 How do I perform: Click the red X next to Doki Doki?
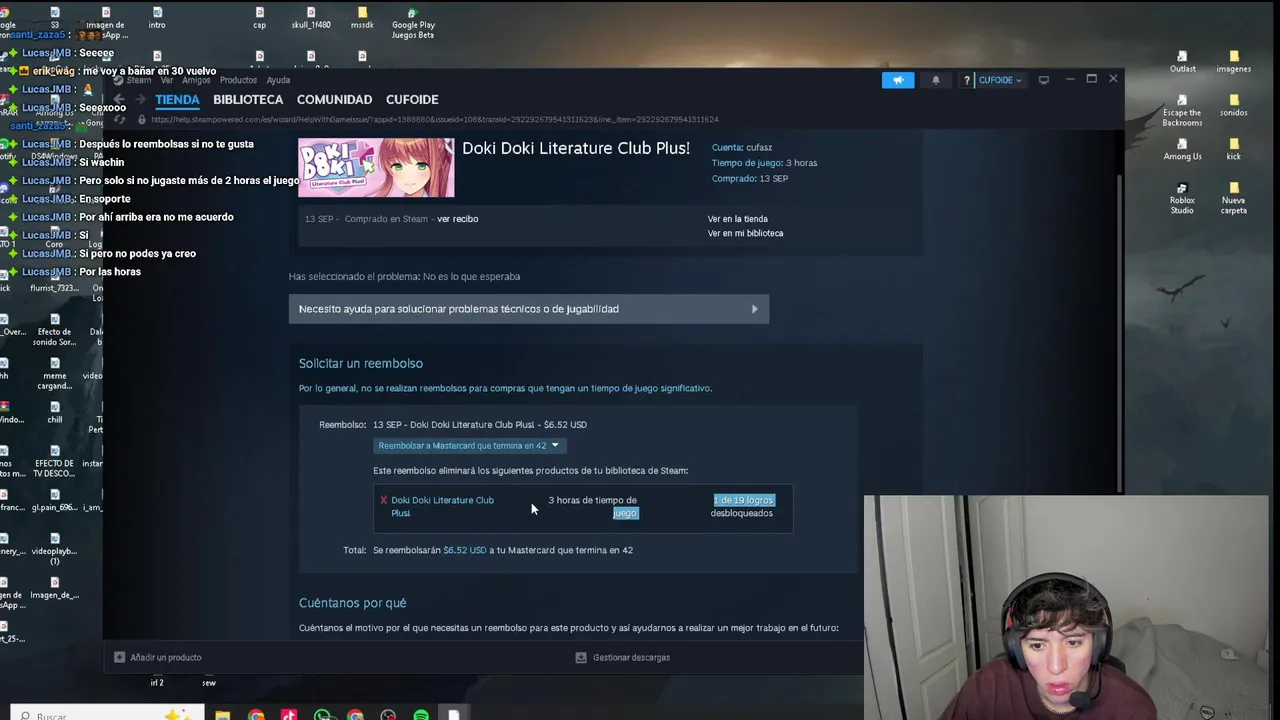point(383,500)
